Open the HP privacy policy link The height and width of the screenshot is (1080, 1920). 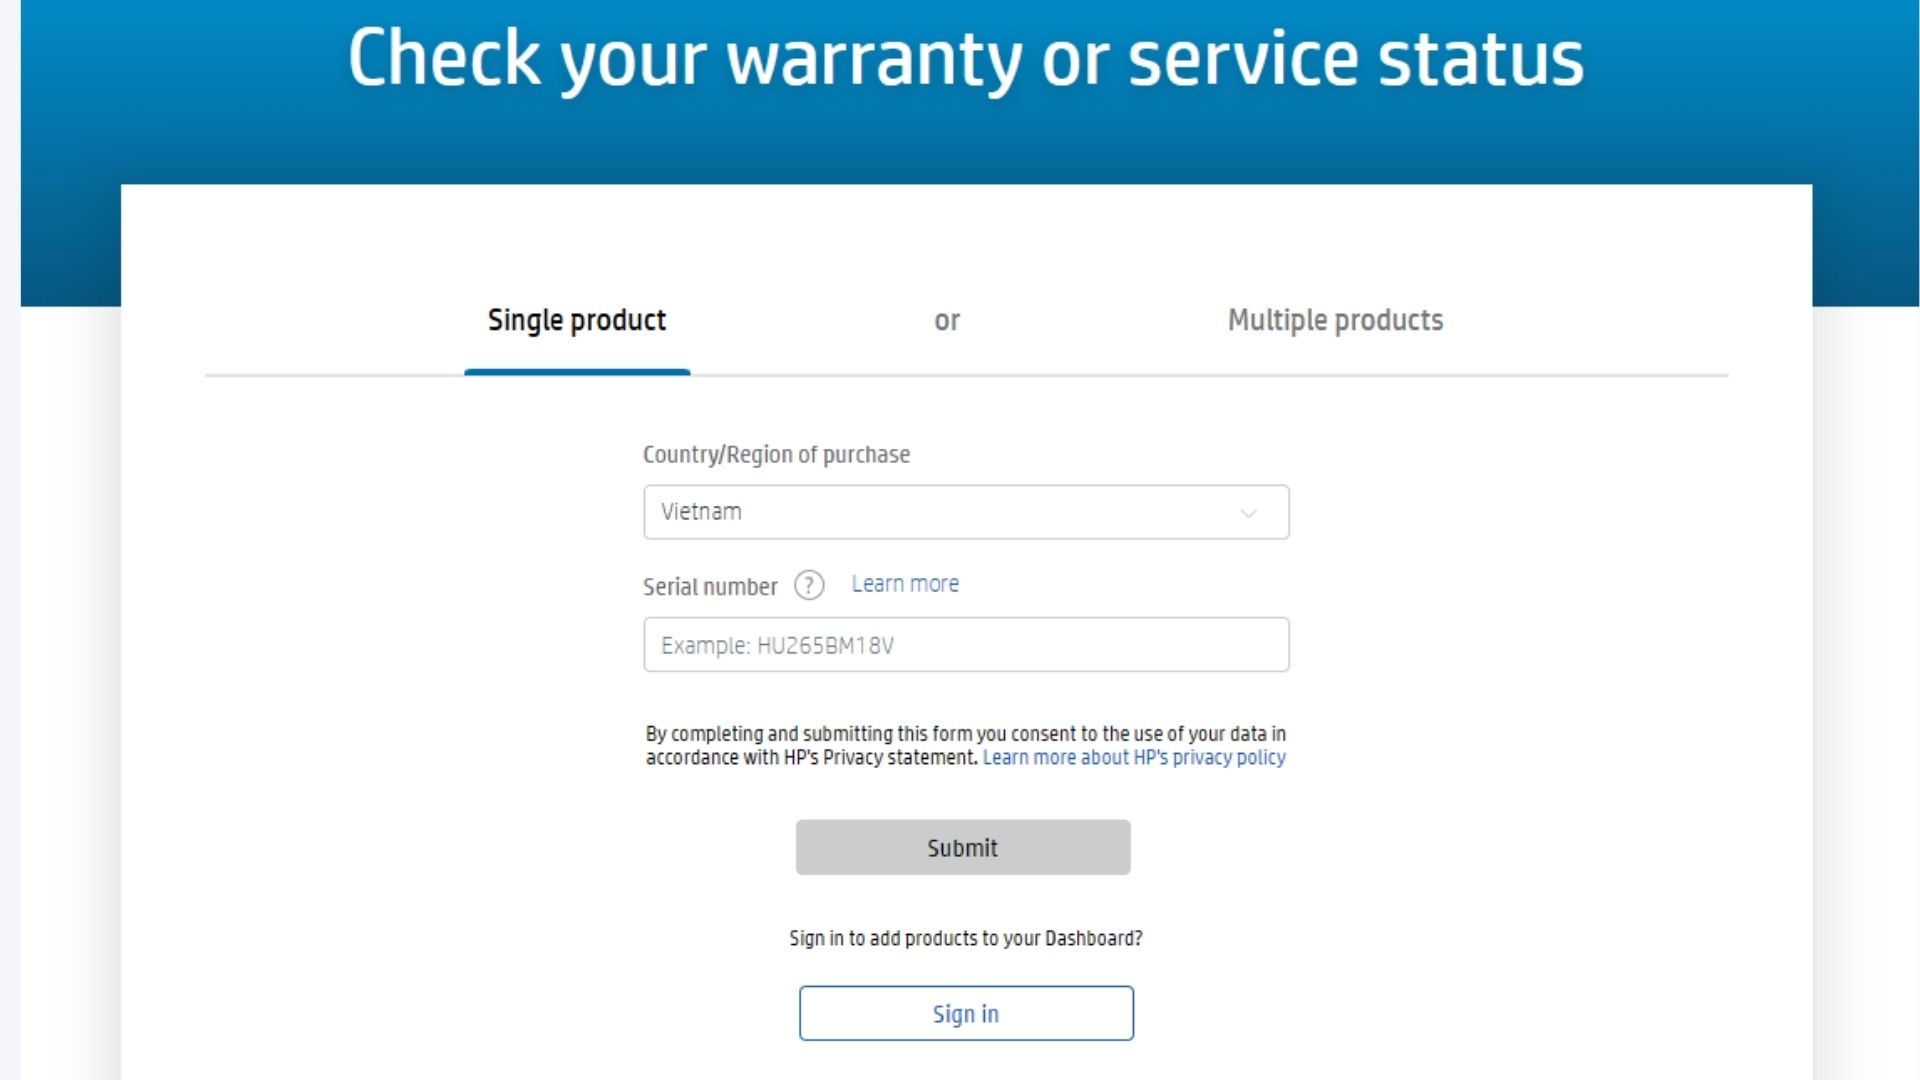[1134, 758]
